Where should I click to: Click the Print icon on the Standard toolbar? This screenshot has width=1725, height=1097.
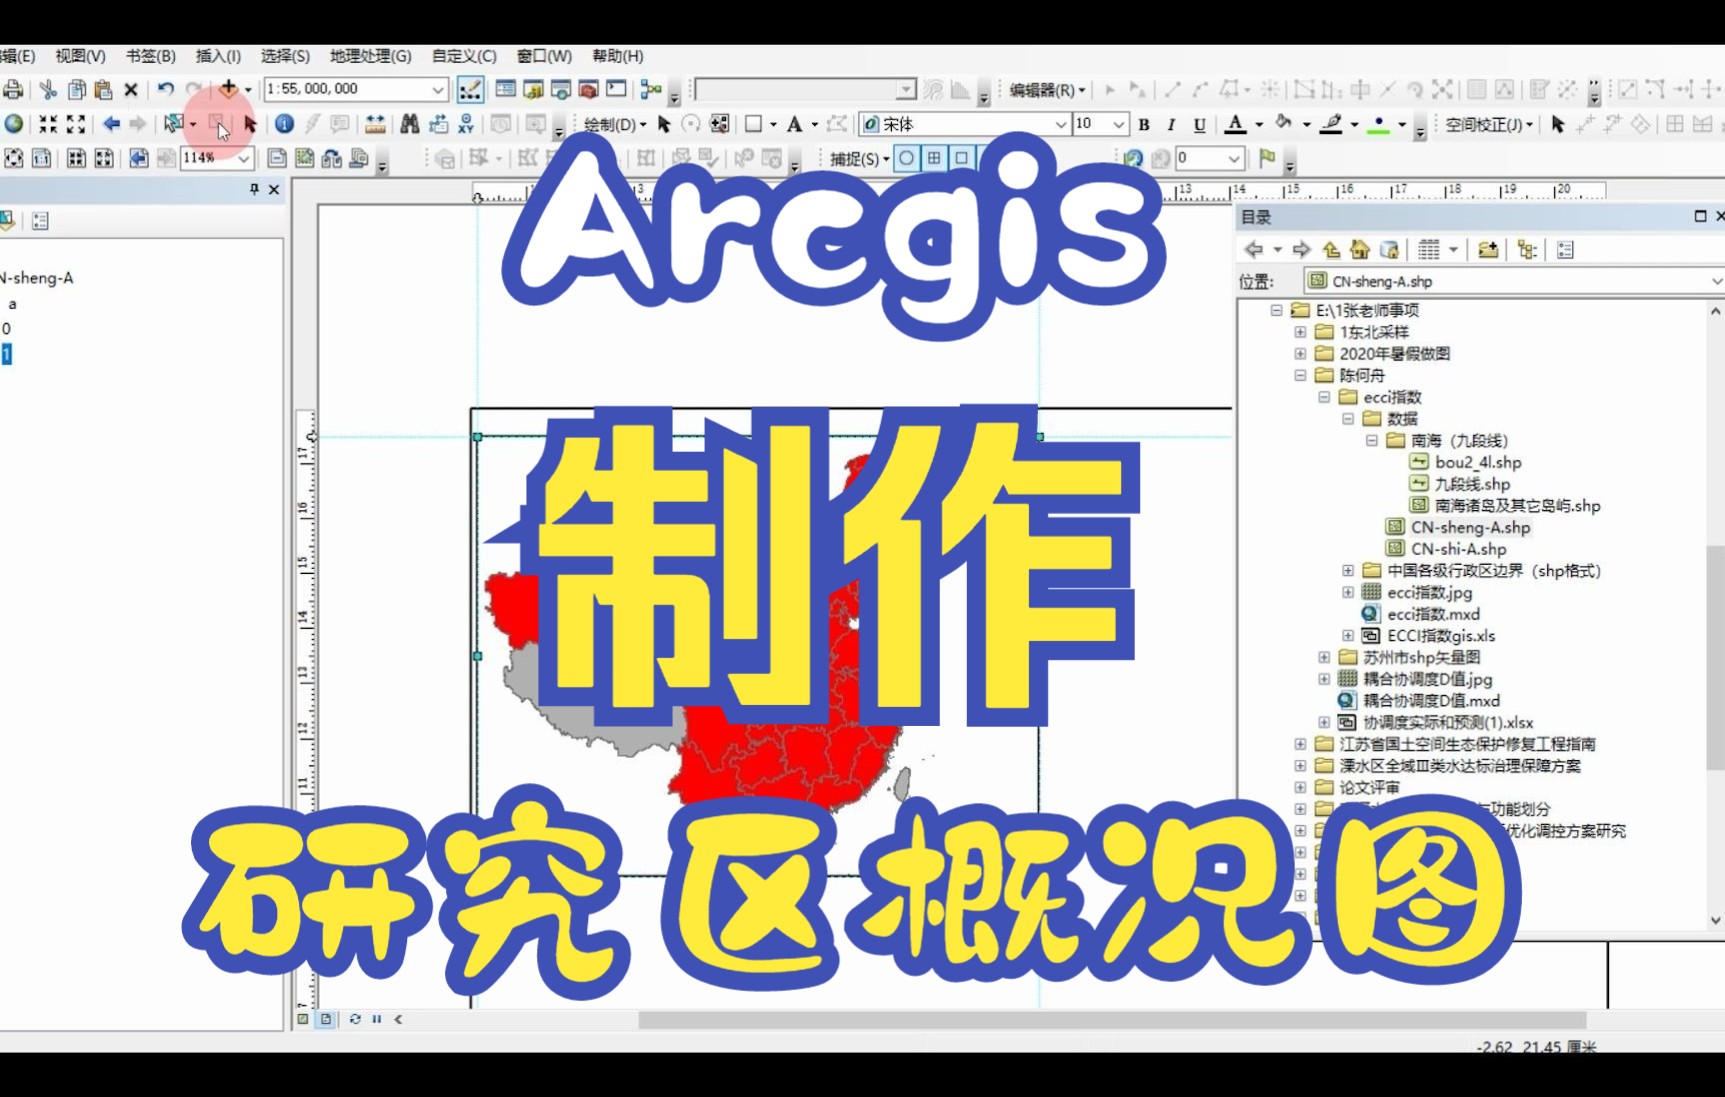[12, 89]
